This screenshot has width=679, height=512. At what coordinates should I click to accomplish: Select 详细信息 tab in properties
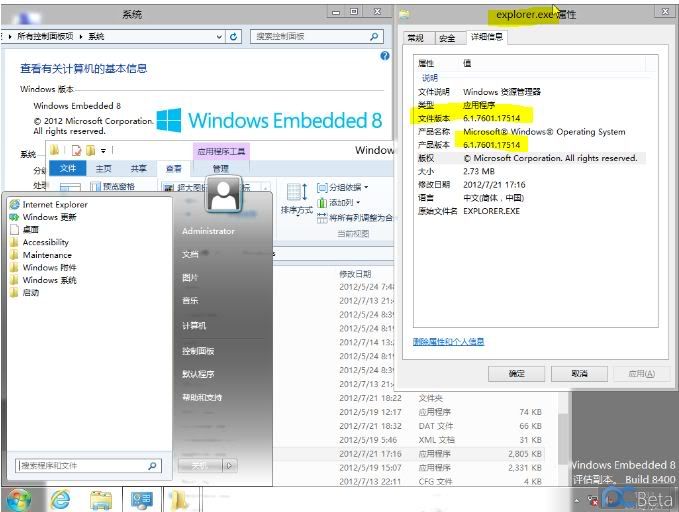coord(487,37)
